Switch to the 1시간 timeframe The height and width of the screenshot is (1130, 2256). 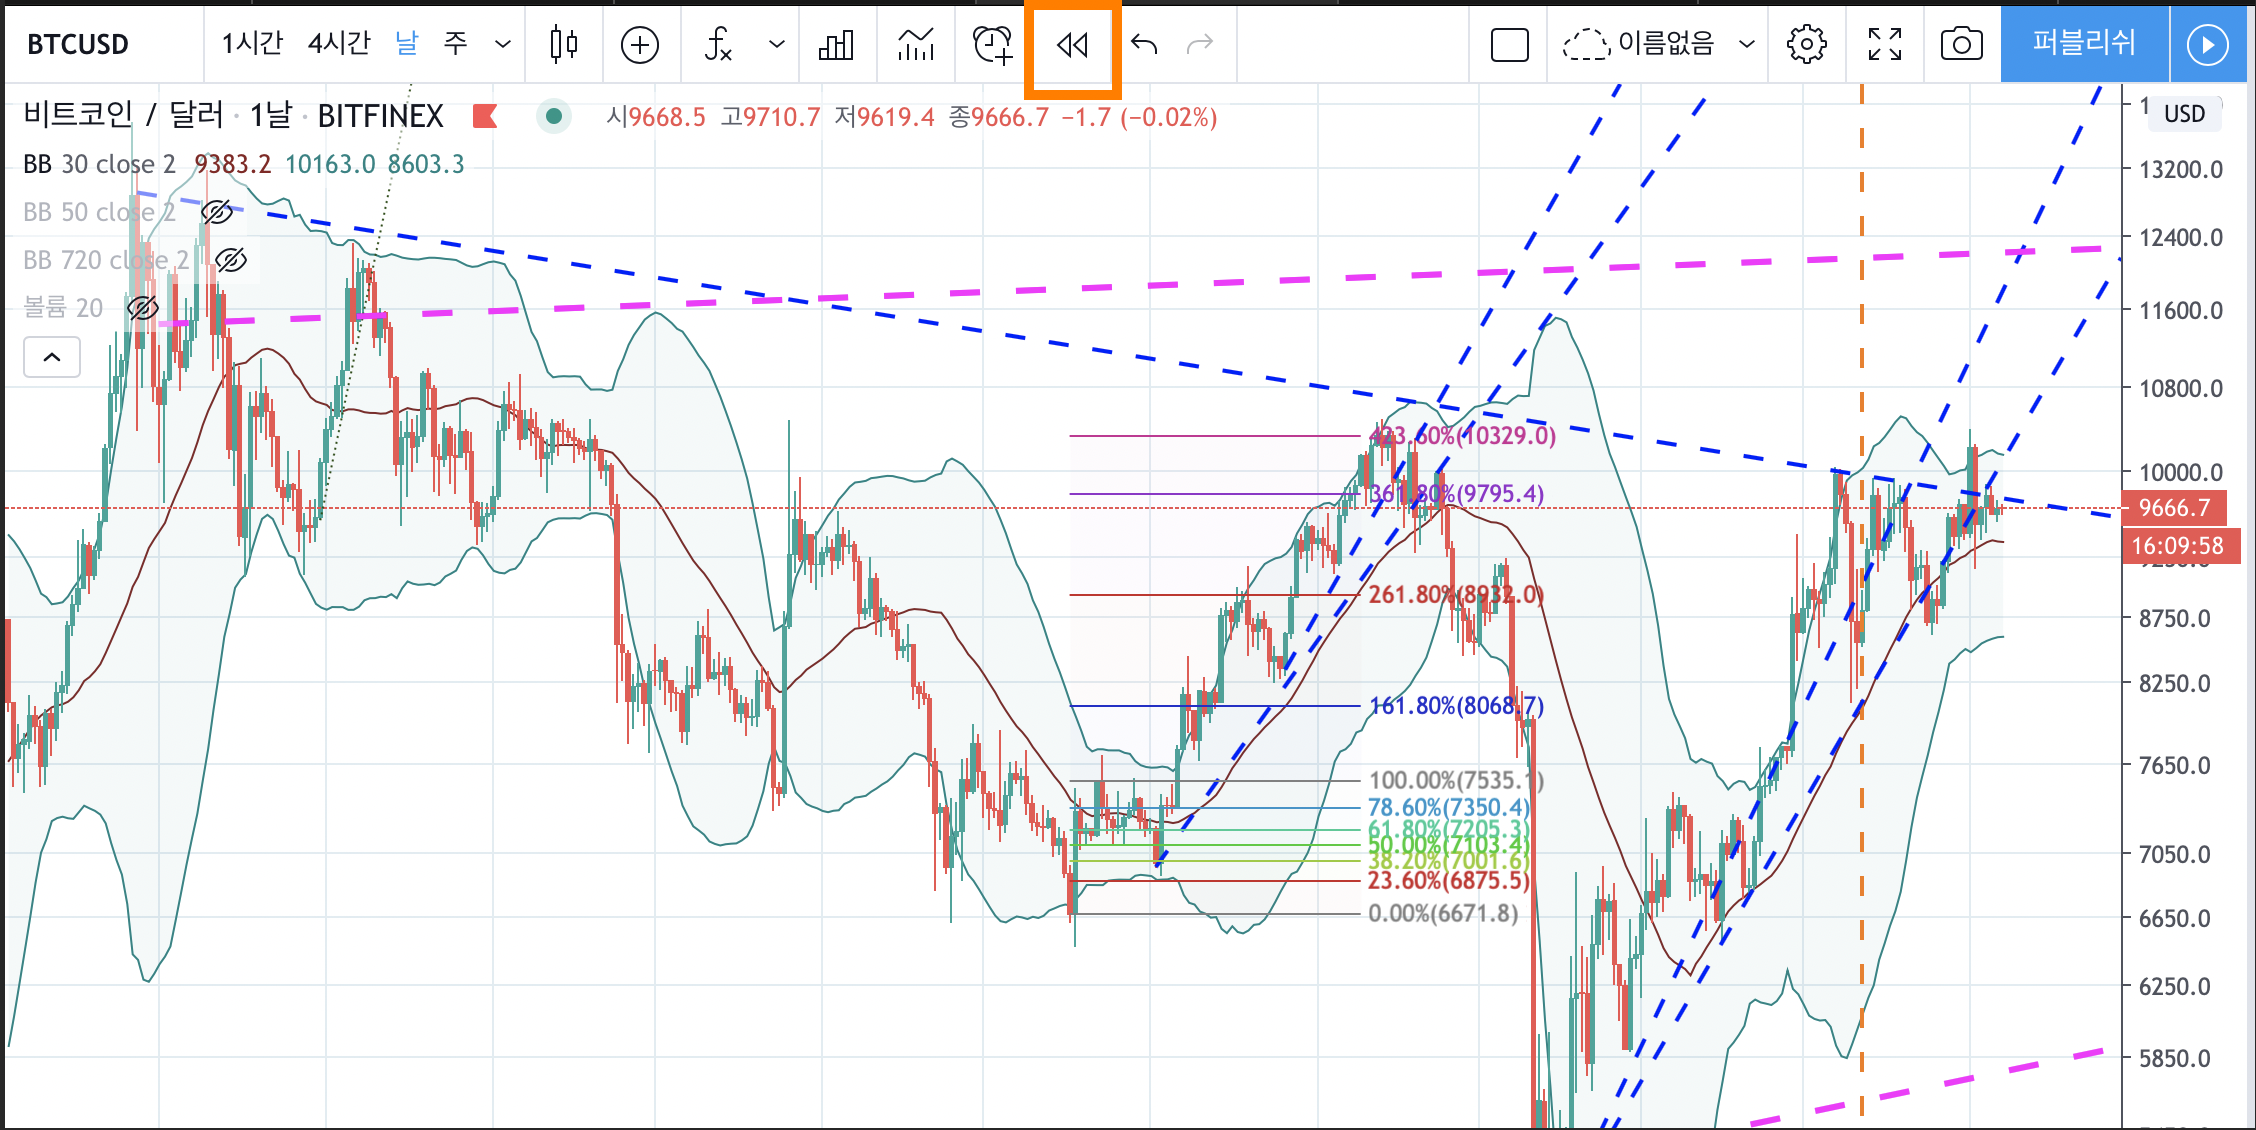tap(252, 43)
